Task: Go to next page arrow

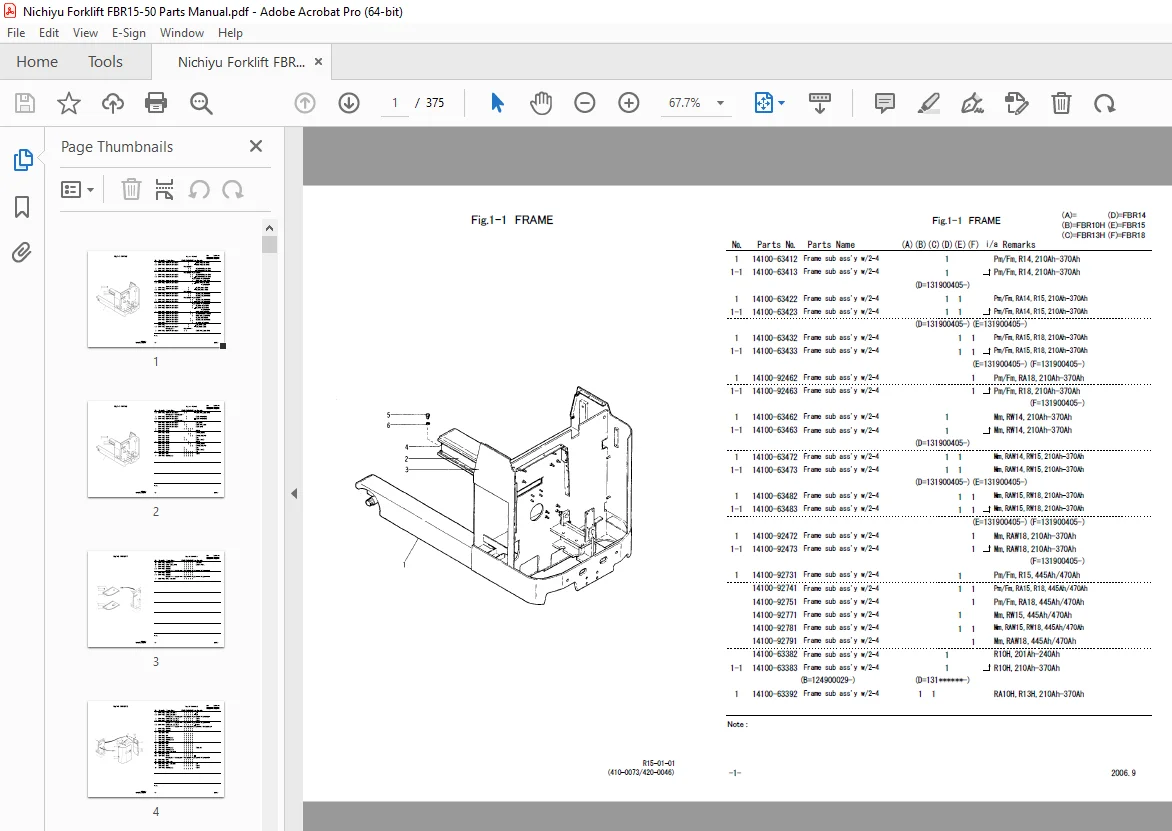Action: tap(349, 103)
